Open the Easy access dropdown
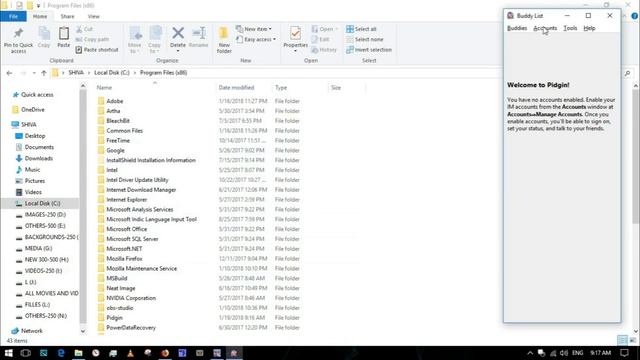Image resolution: width=640 pixels, height=360 pixels. [x=256, y=39]
